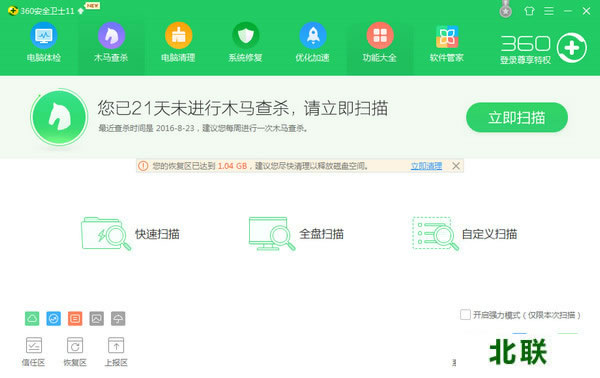Viewport: 600px width, 378px height.
Task: Enable 开启强力模式 checkbox
Action: click(465, 315)
